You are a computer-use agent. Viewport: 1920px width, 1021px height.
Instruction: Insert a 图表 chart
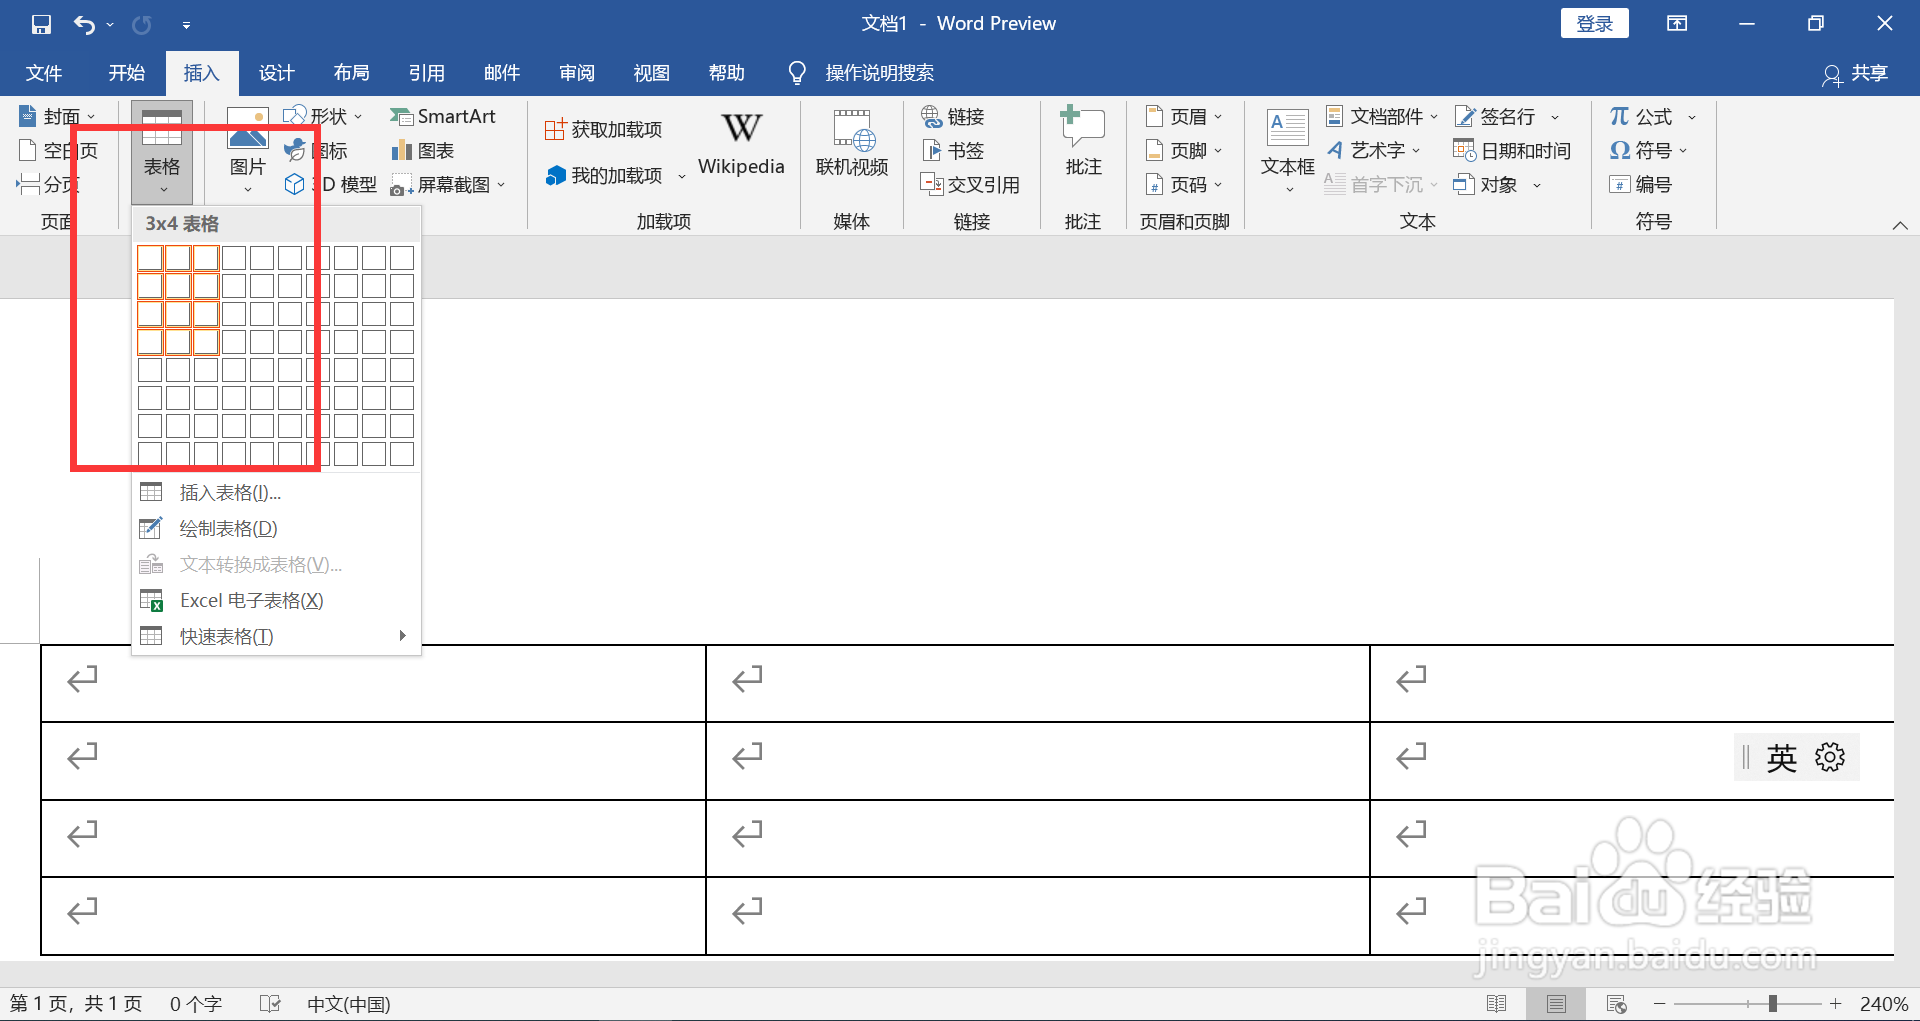(x=423, y=151)
